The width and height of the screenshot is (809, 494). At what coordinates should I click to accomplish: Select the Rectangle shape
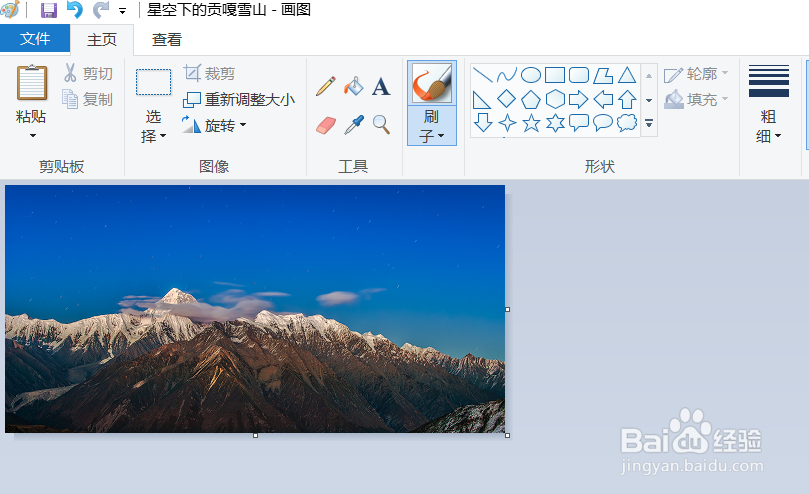point(555,75)
